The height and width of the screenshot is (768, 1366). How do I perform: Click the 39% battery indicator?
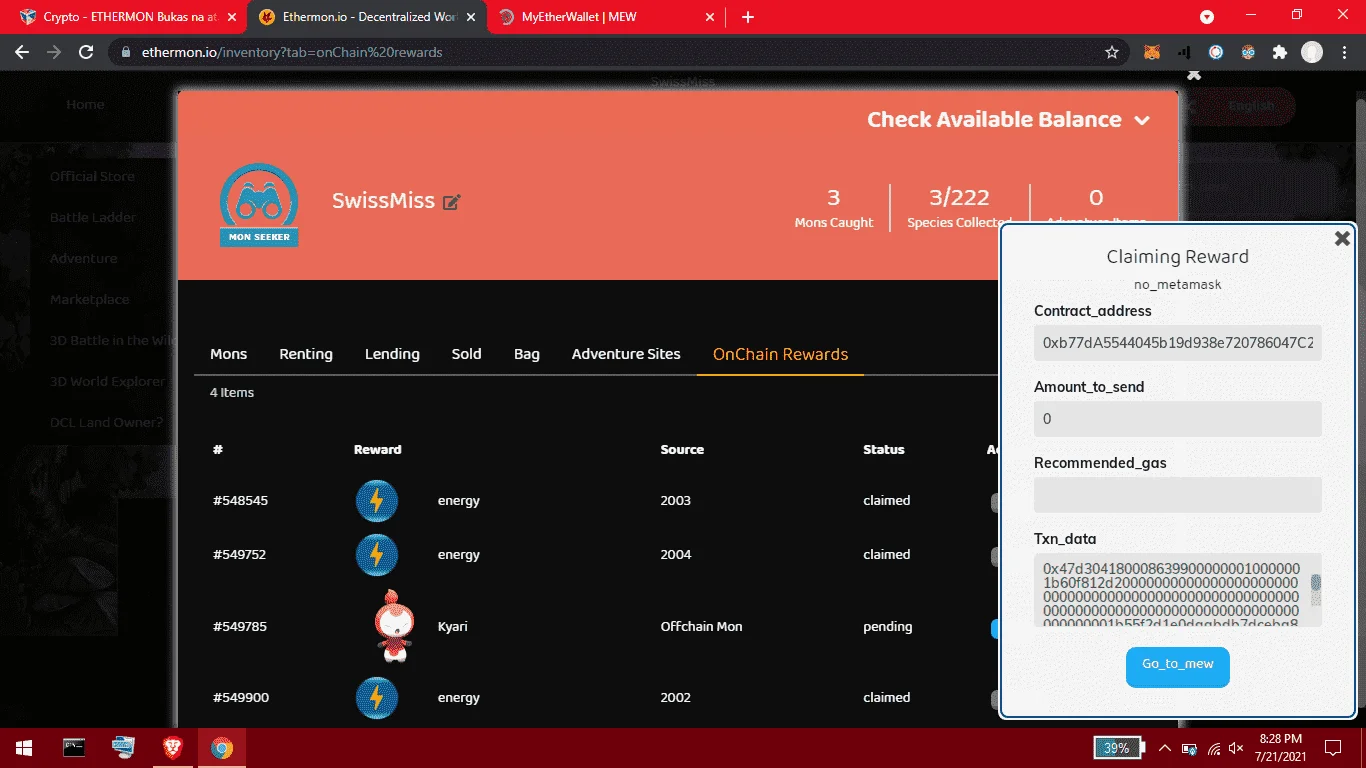(x=1119, y=748)
